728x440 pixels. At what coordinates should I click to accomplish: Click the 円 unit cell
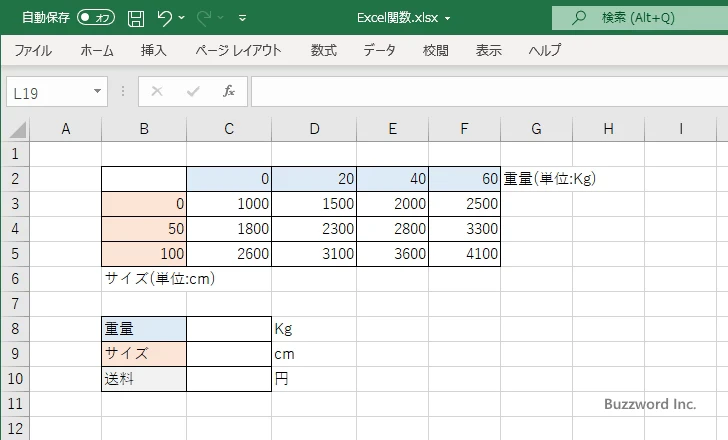point(314,379)
